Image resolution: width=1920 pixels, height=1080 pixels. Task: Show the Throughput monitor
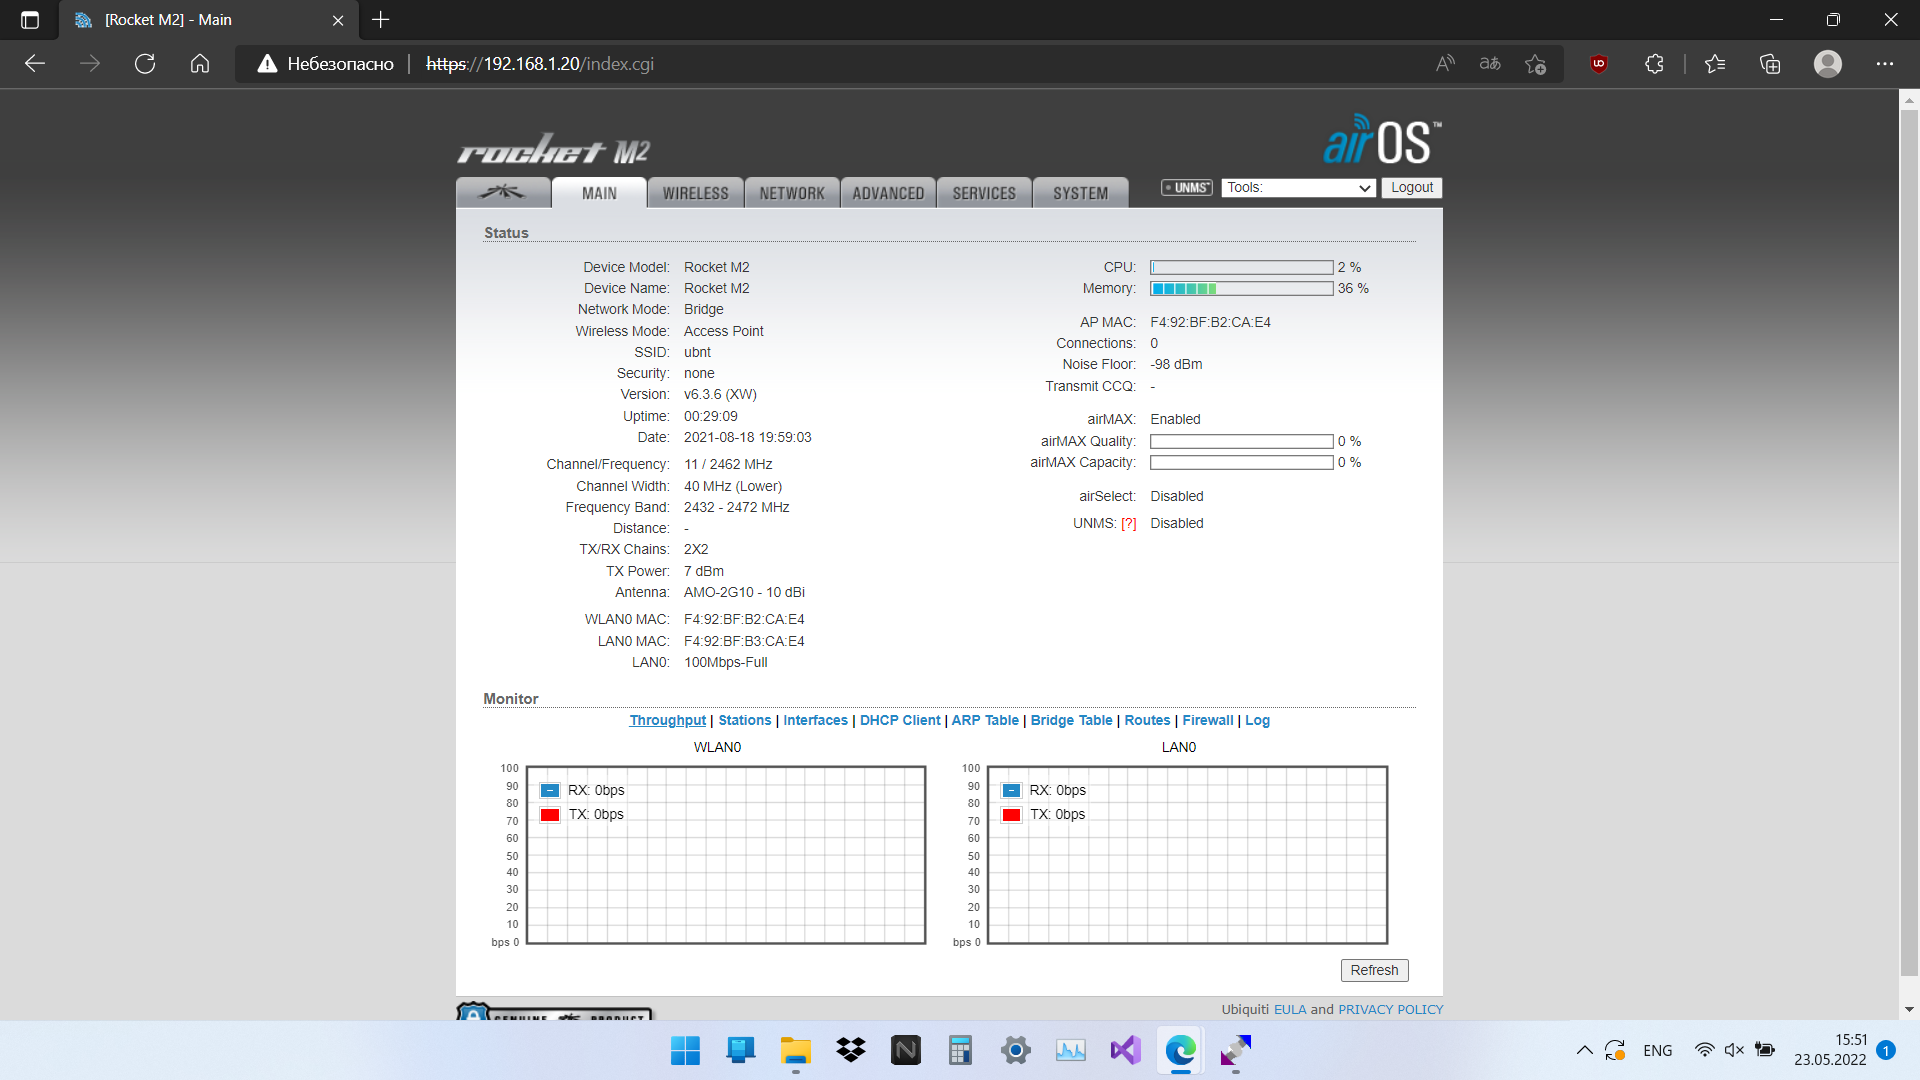pos(667,720)
